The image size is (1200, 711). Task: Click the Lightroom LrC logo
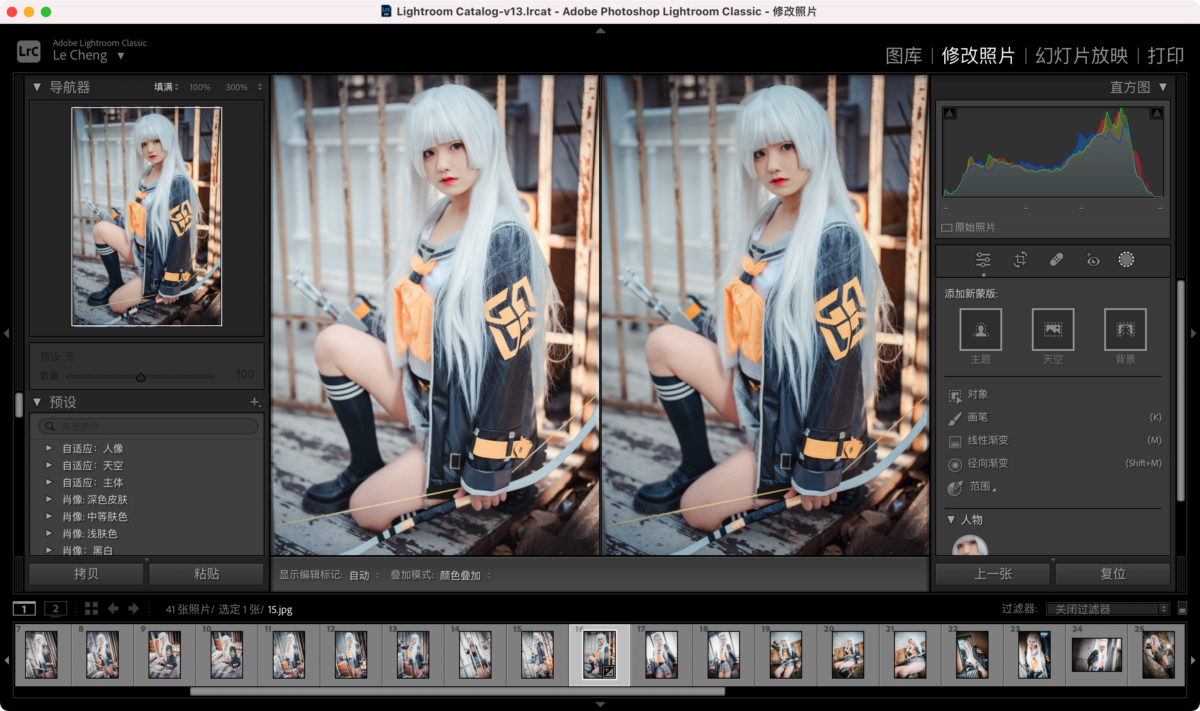[29, 50]
